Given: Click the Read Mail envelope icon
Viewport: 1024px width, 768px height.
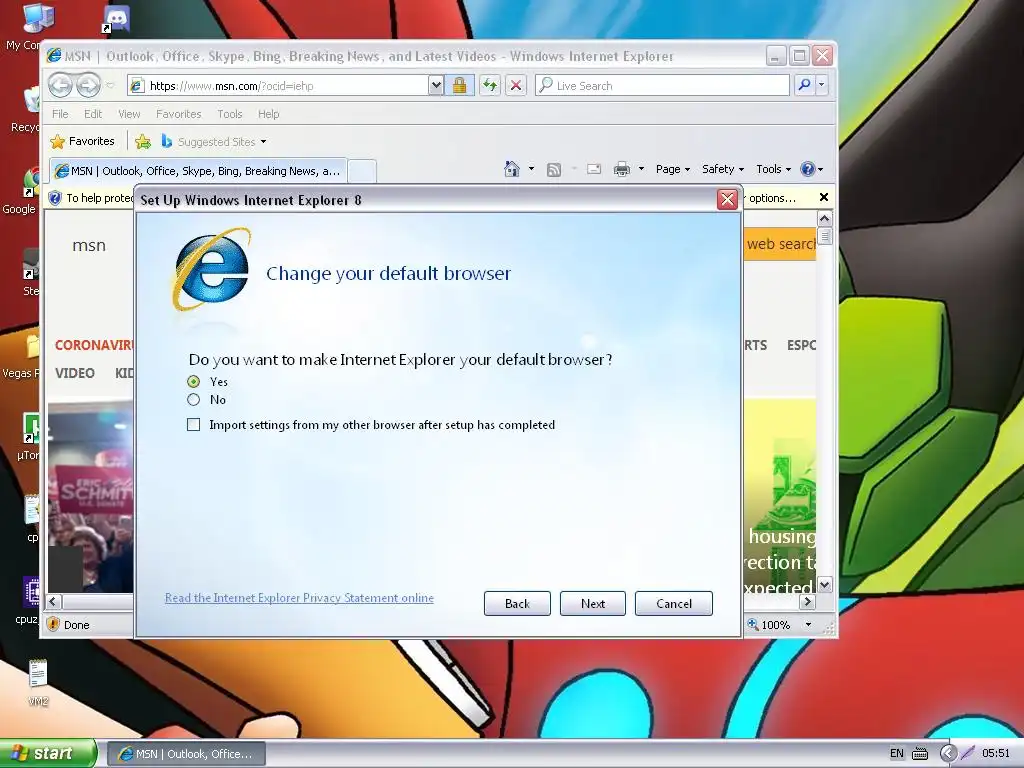Looking at the screenshot, I should pyautogui.click(x=594, y=169).
